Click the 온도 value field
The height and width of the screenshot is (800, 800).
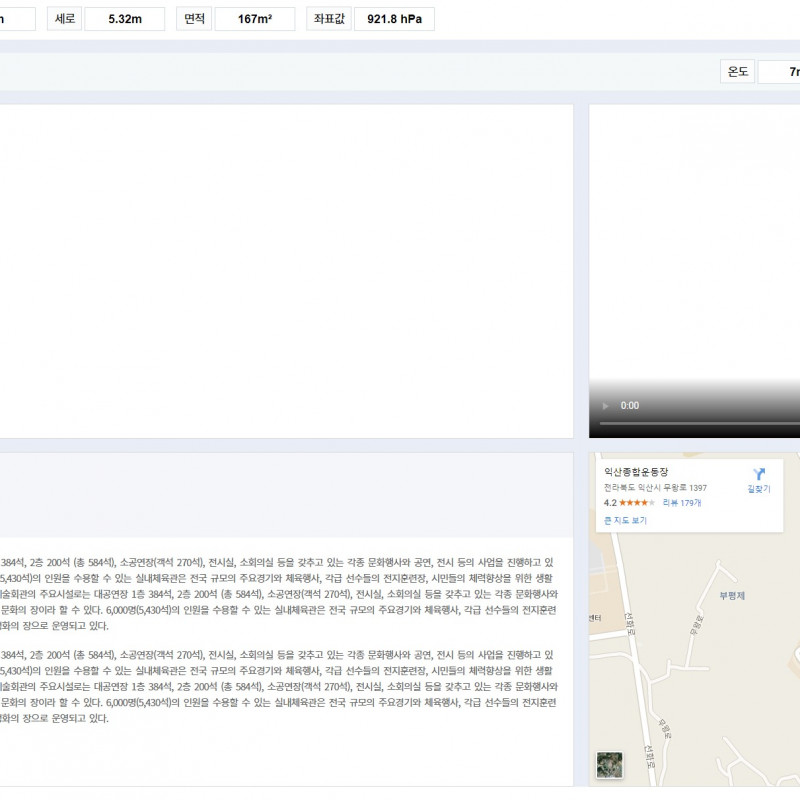click(x=780, y=72)
